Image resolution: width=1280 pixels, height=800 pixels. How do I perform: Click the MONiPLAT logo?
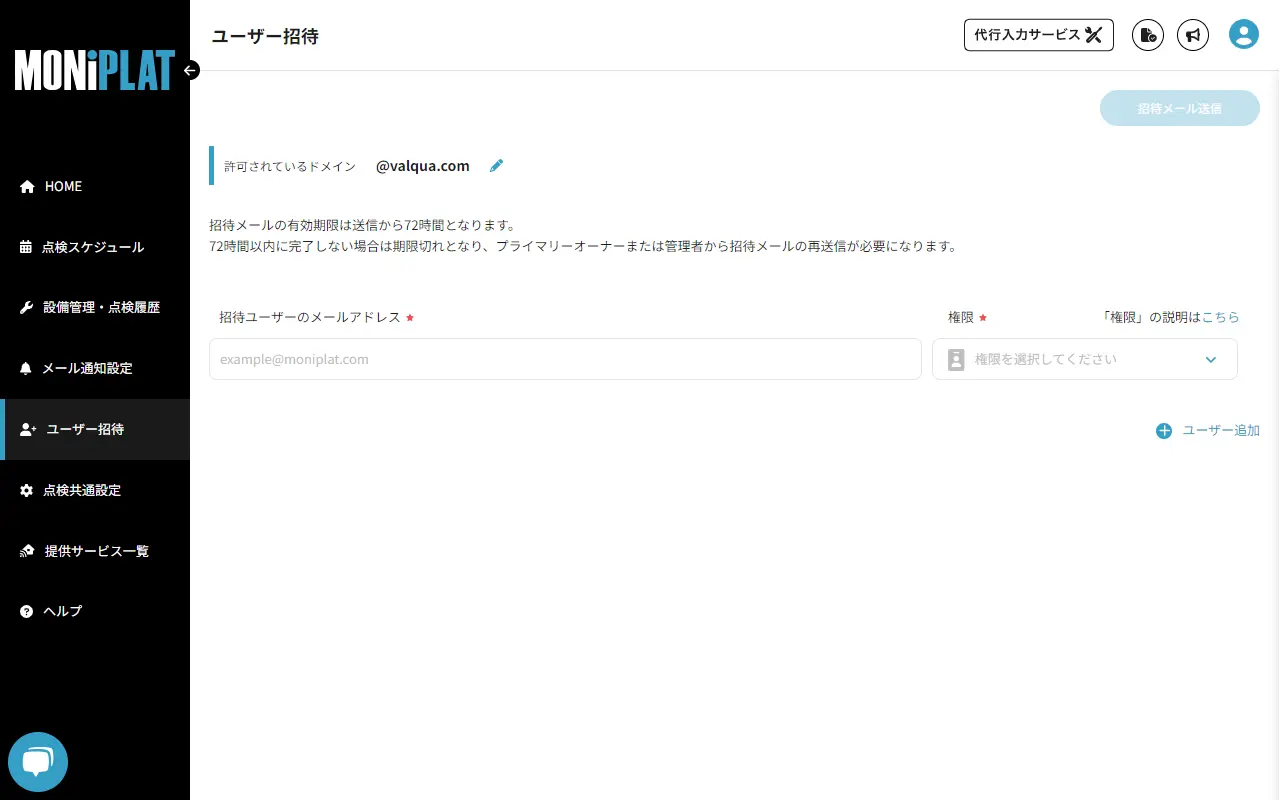[x=93, y=70]
